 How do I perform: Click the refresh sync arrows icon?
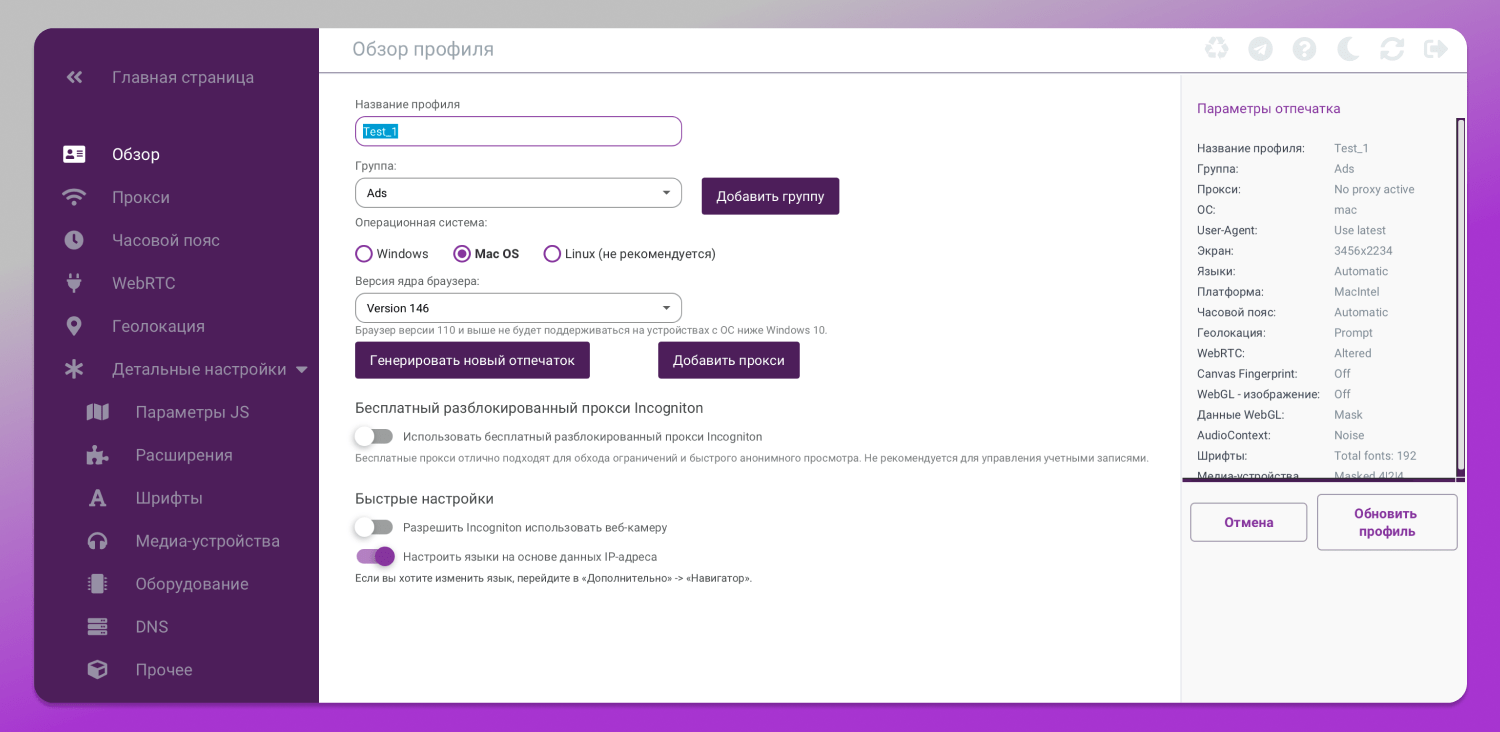click(1392, 49)
